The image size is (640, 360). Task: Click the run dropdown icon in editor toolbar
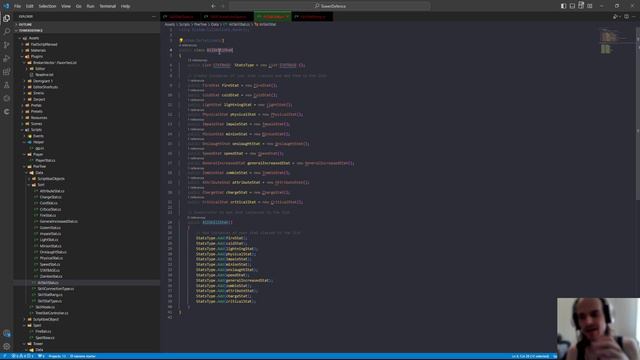(616, 17)
